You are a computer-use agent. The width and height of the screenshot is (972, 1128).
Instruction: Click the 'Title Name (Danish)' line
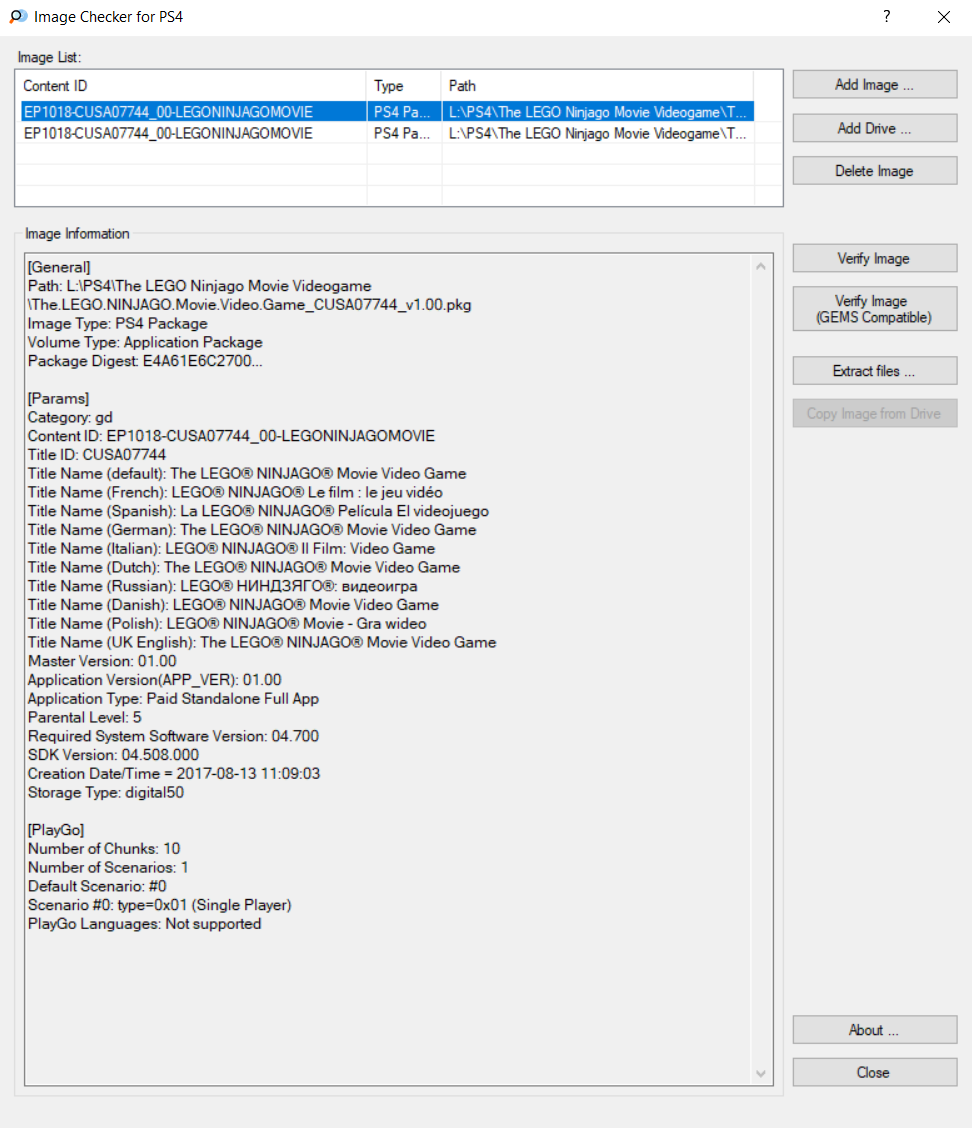coord(233,604)
